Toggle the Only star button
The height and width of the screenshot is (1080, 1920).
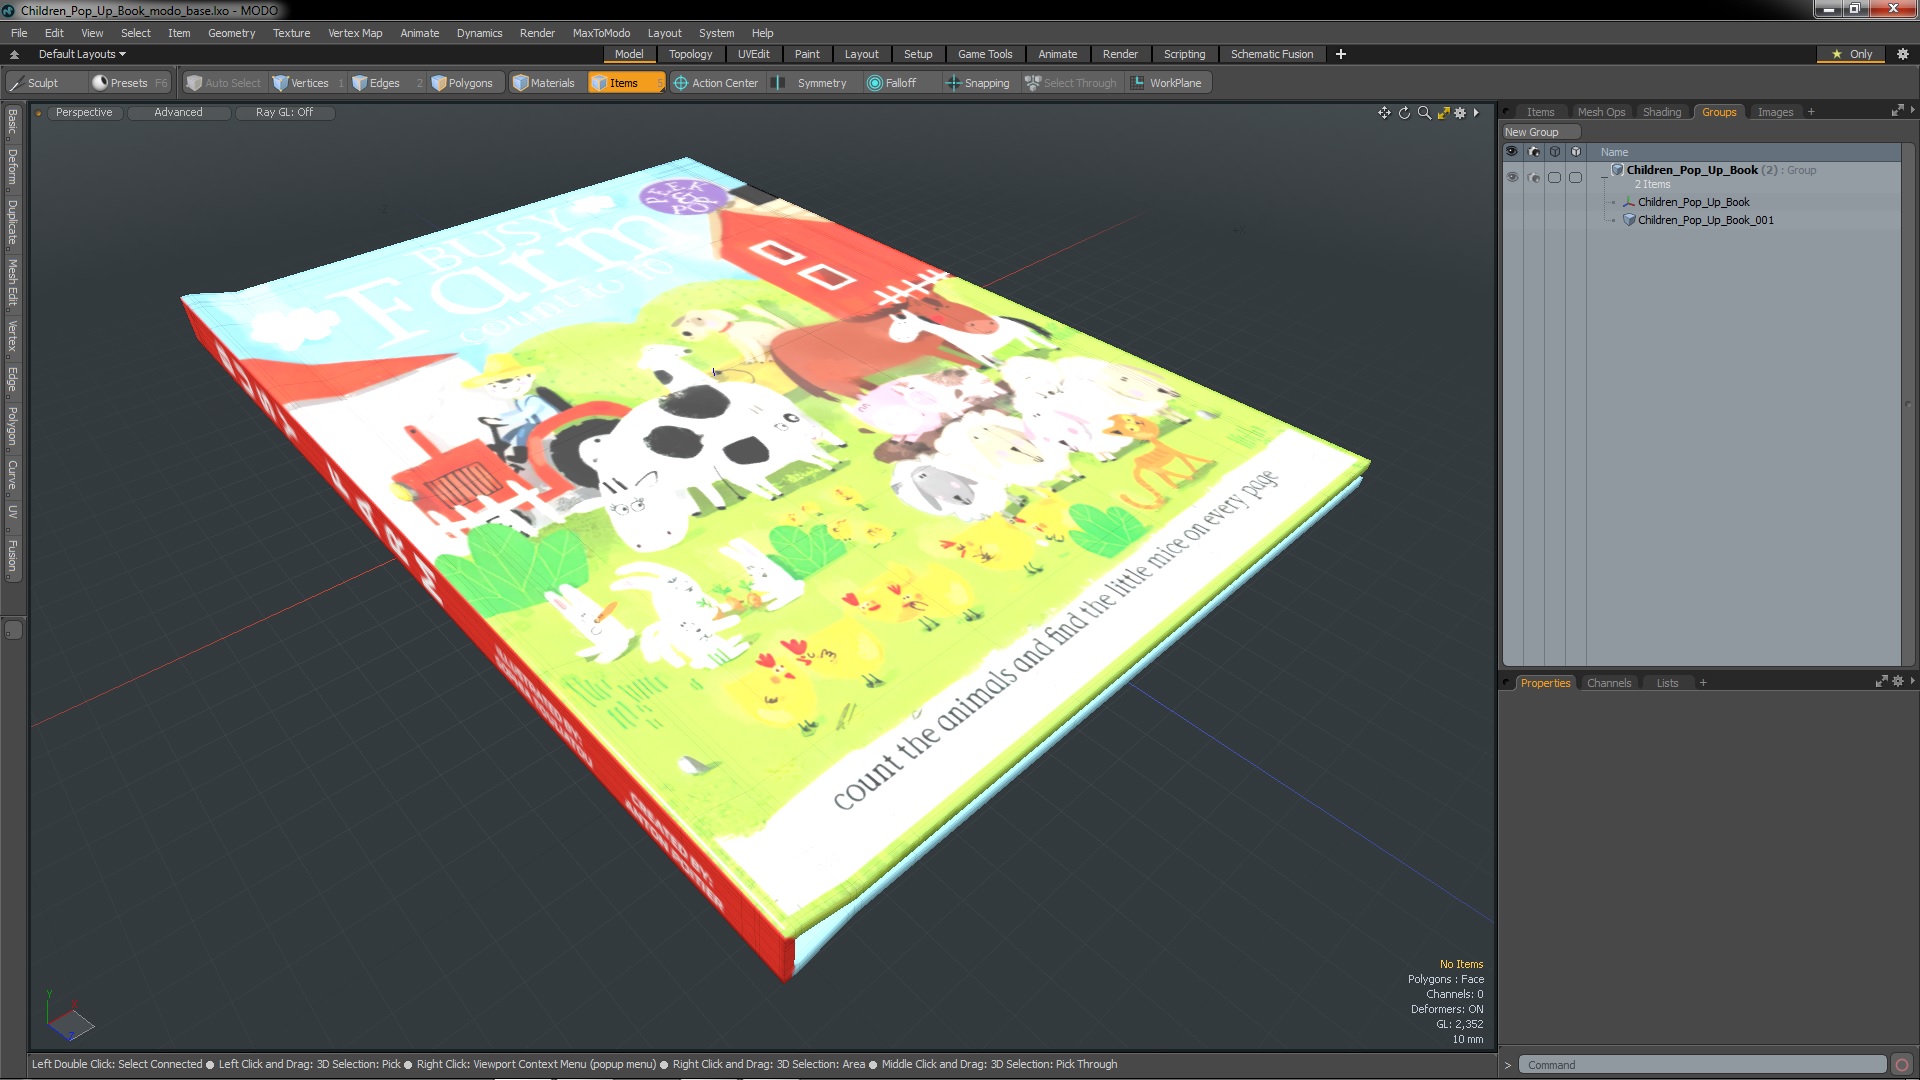(x=1851, y=54)
